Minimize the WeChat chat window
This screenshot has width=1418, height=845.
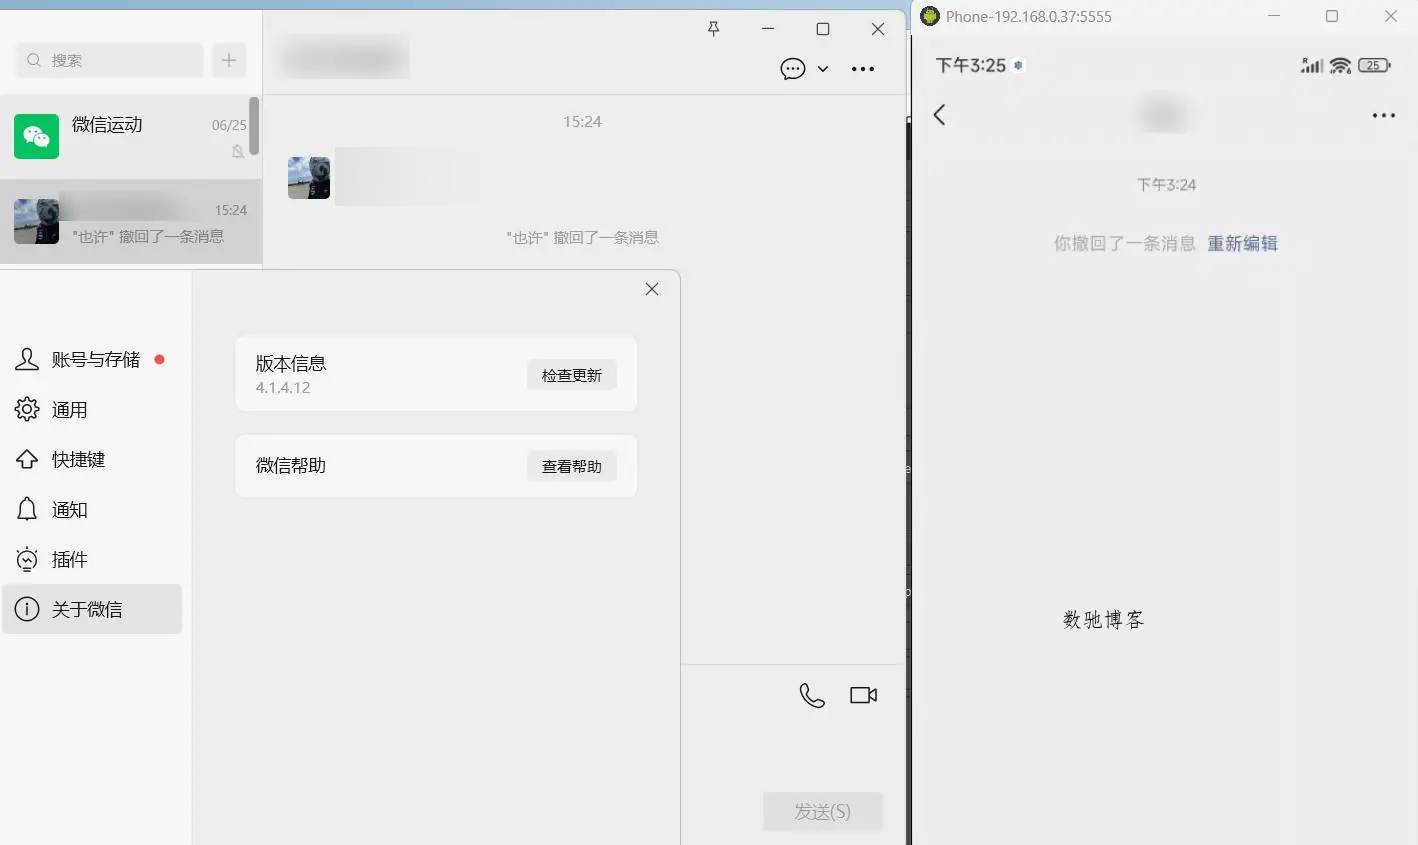(x=768, y=29)
